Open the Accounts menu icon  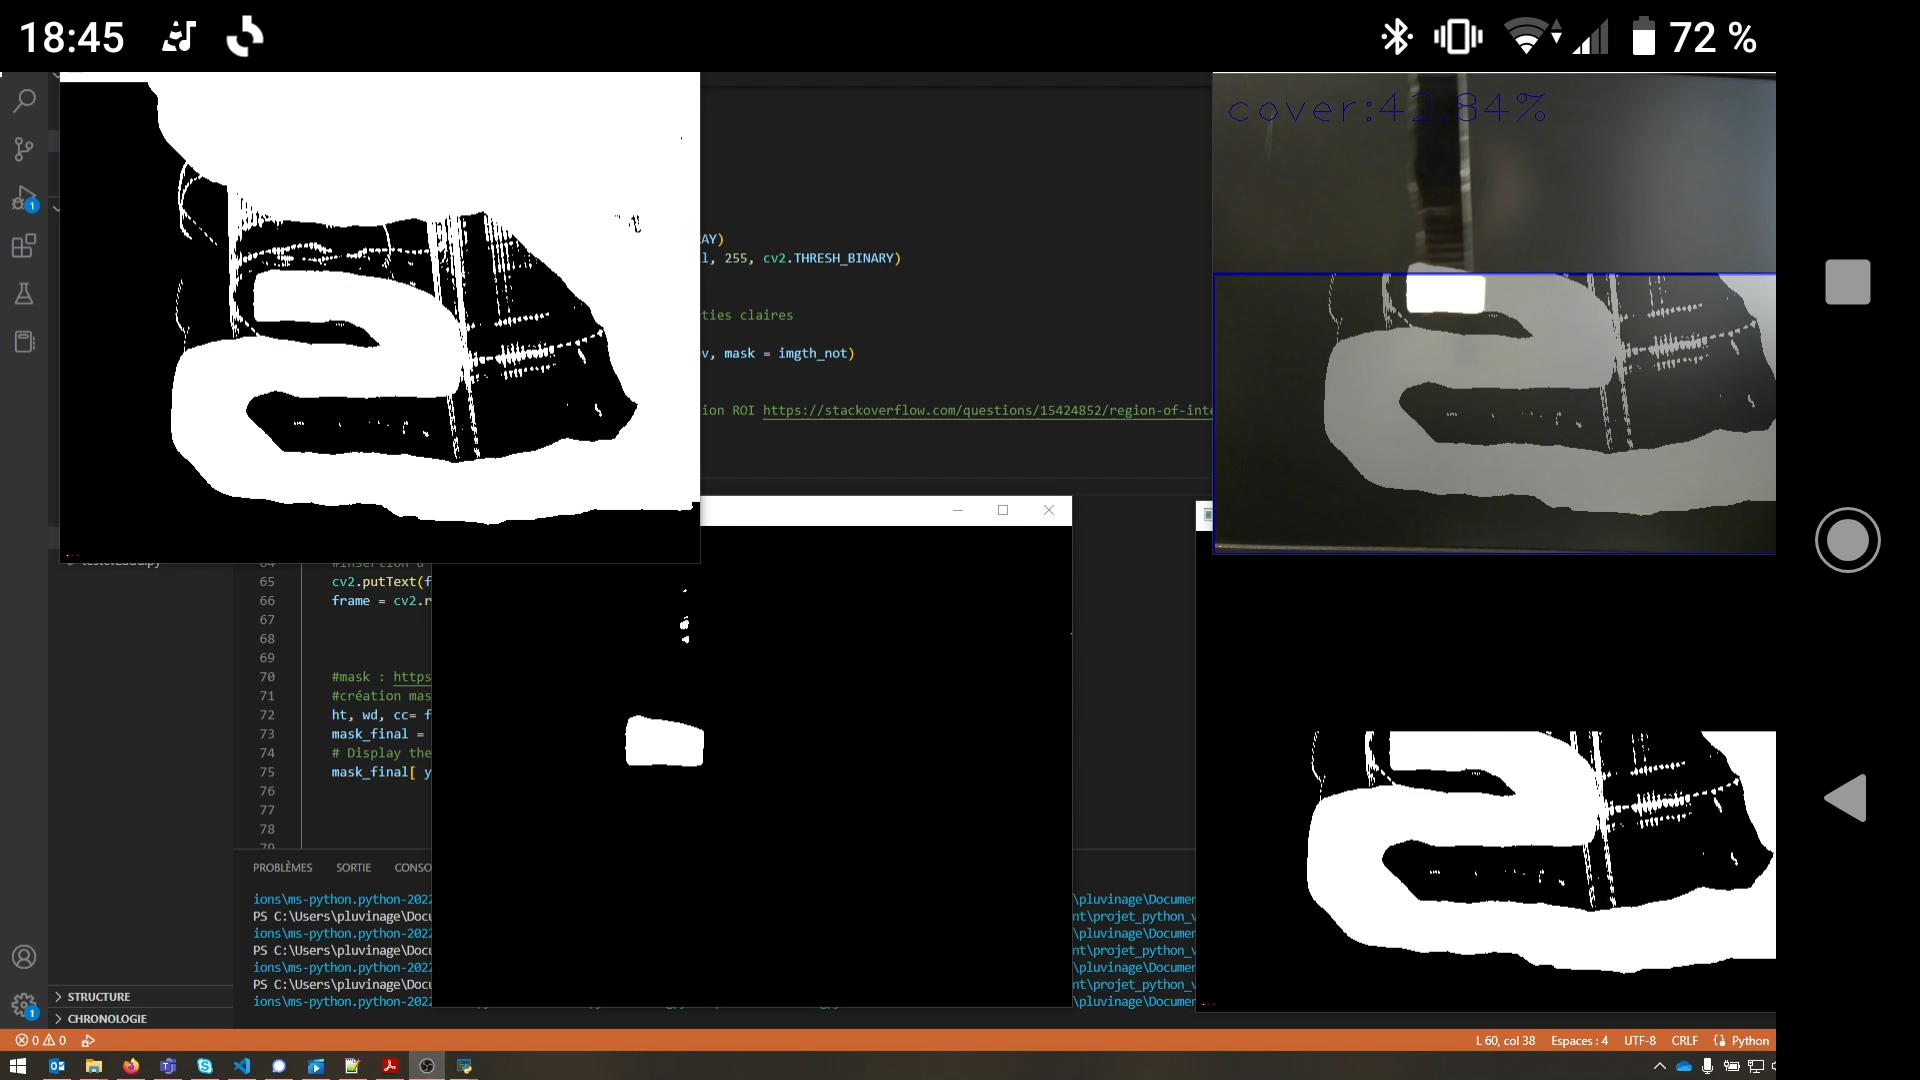pyautogui.click(x=24, y=957)
